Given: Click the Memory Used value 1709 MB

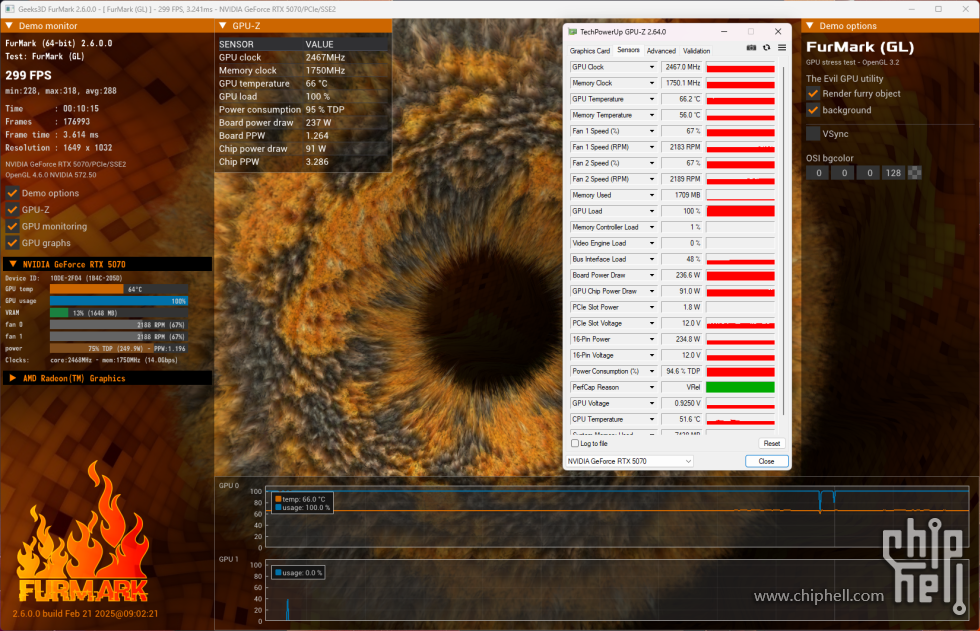Looking at the screenshot, I should (682, 195).
